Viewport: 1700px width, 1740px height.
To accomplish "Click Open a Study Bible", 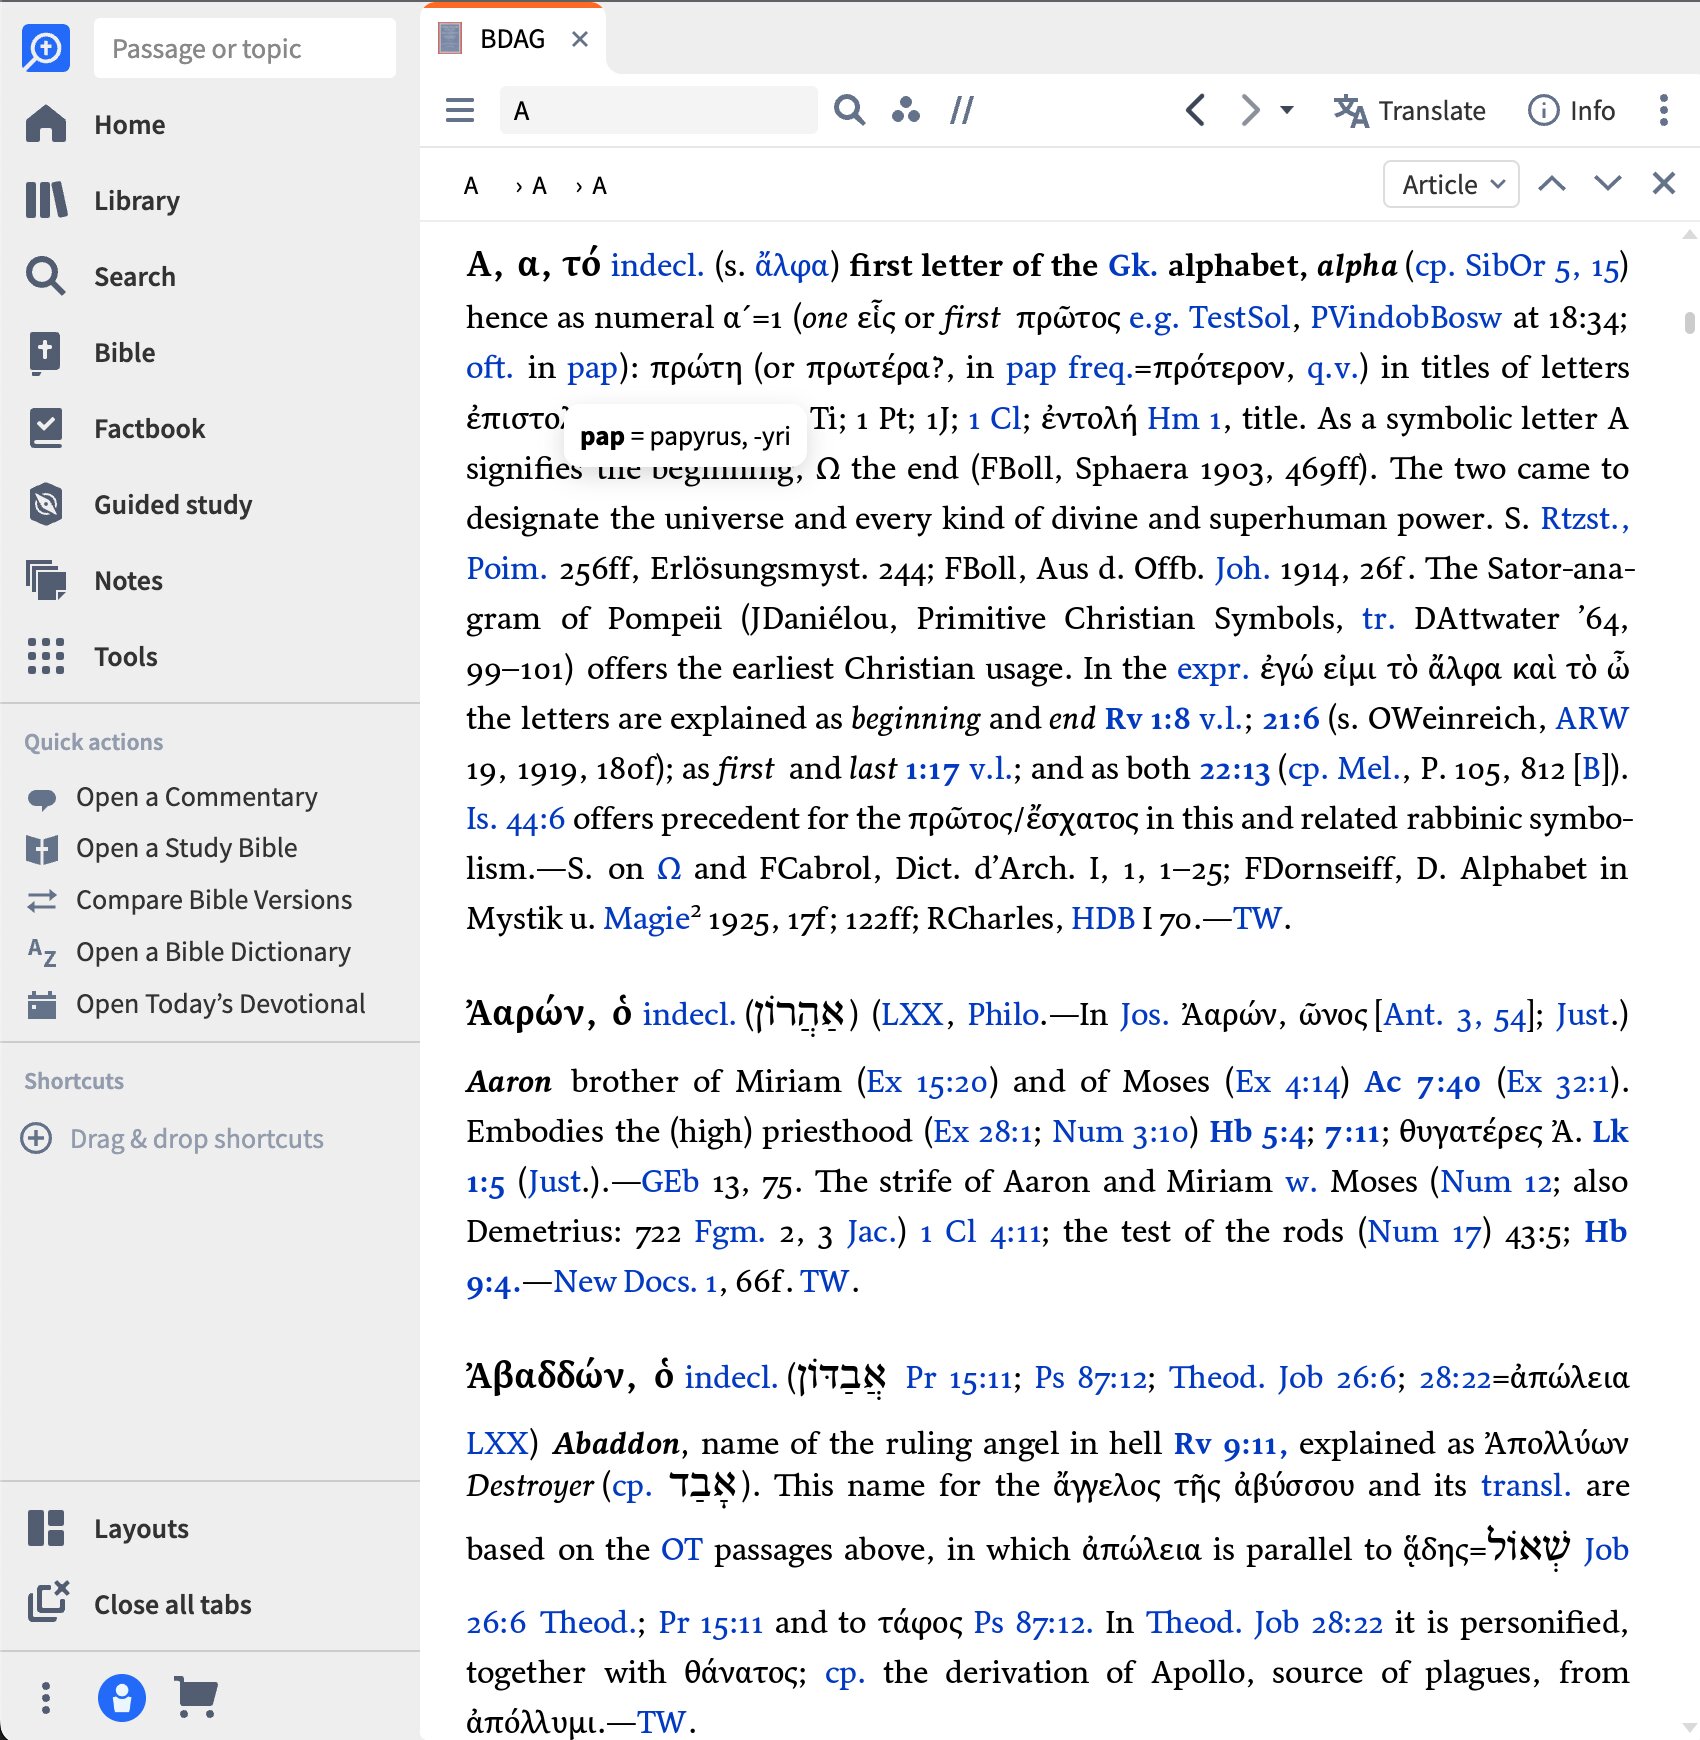I will pyautogui.click(x=162, y=848).
